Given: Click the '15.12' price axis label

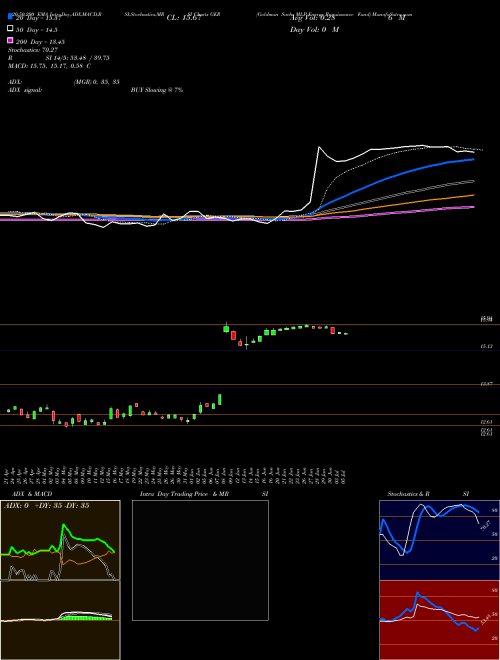Looking at the screenshot, I should pos(487,346).
